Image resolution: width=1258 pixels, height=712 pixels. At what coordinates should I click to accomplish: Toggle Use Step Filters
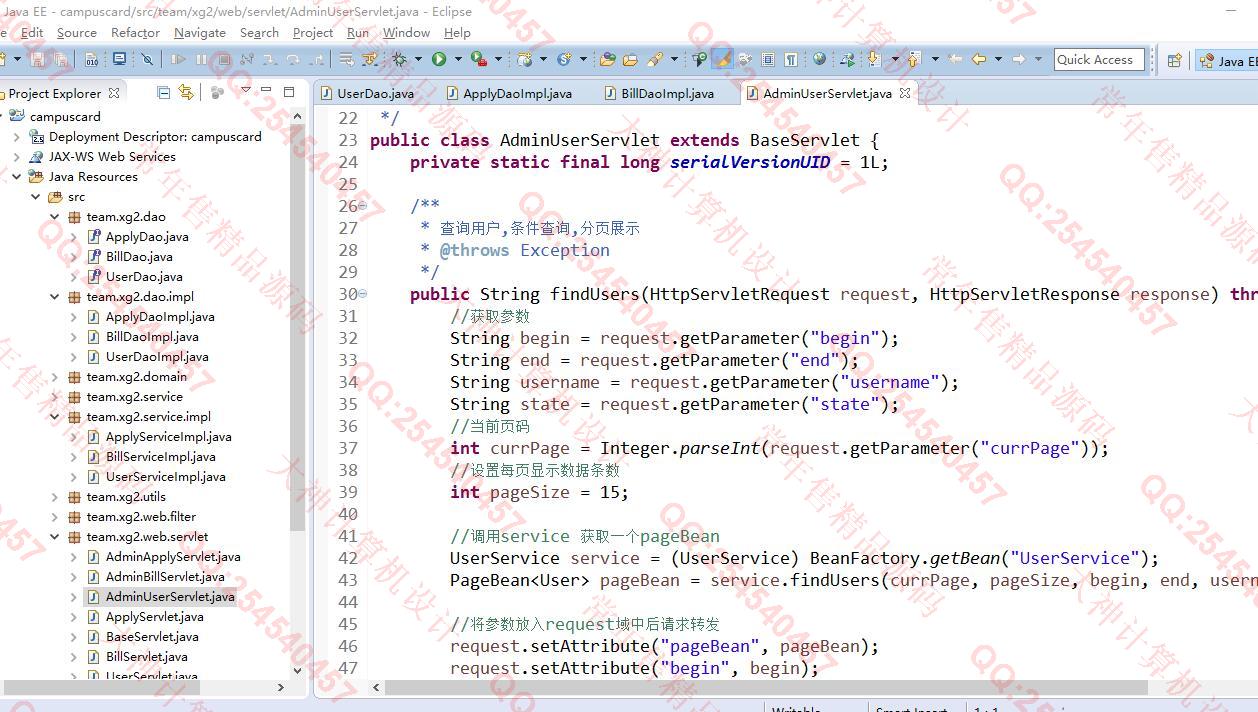(369, 59)
